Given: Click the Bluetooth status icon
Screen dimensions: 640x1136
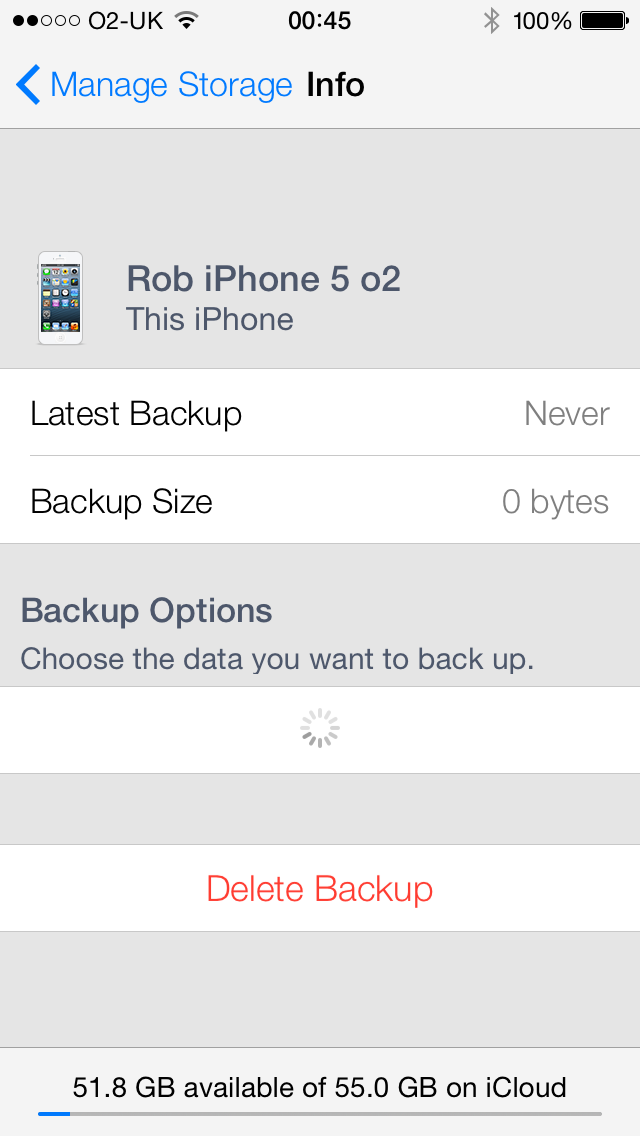Looking at the screenshot, I should click(x=491, y=20).
